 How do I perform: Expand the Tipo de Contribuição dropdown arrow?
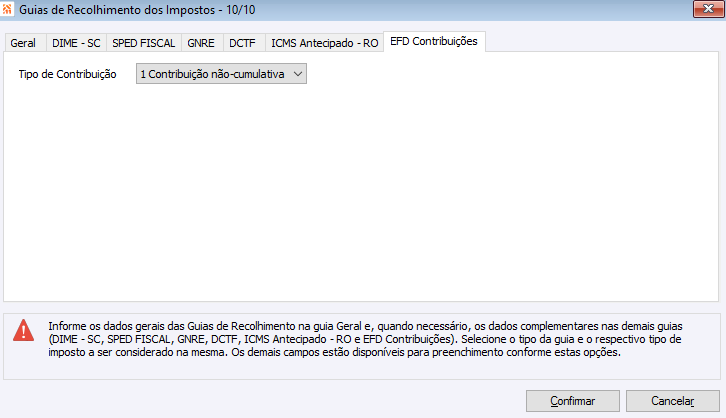(x=298, y=74)
